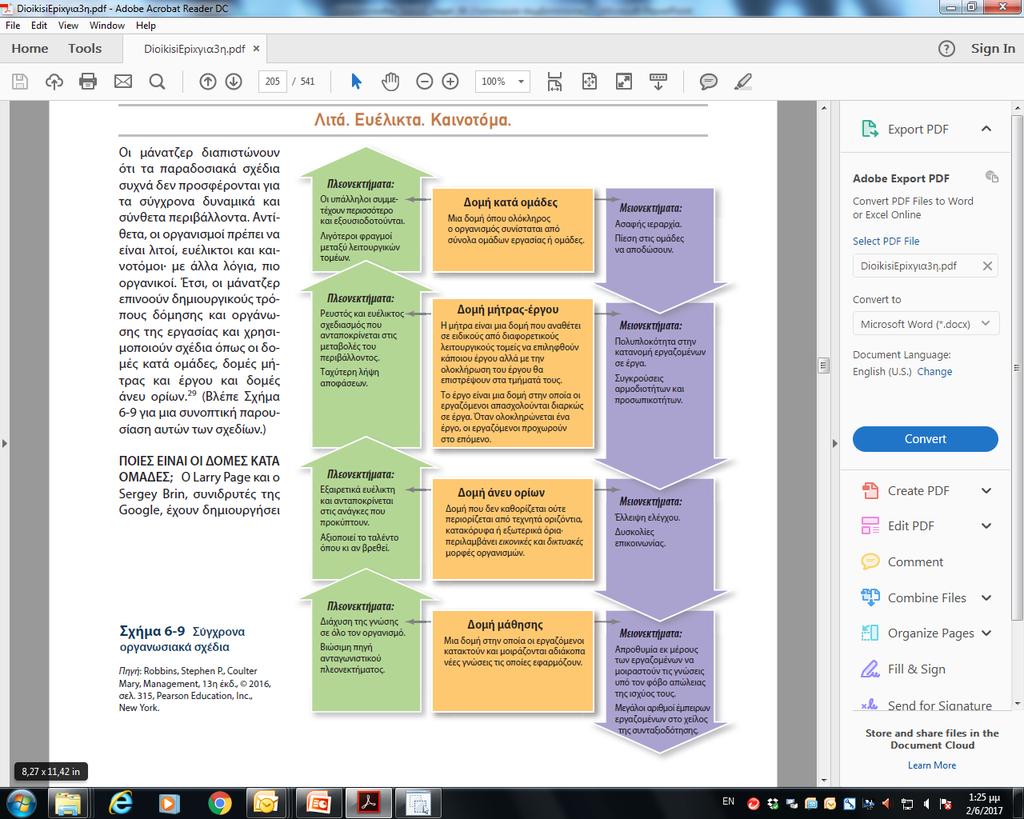The width and height of the screenshot is (1024, 819).
Task: Expand the Combine Files options chevron
Action: (986, 598)
